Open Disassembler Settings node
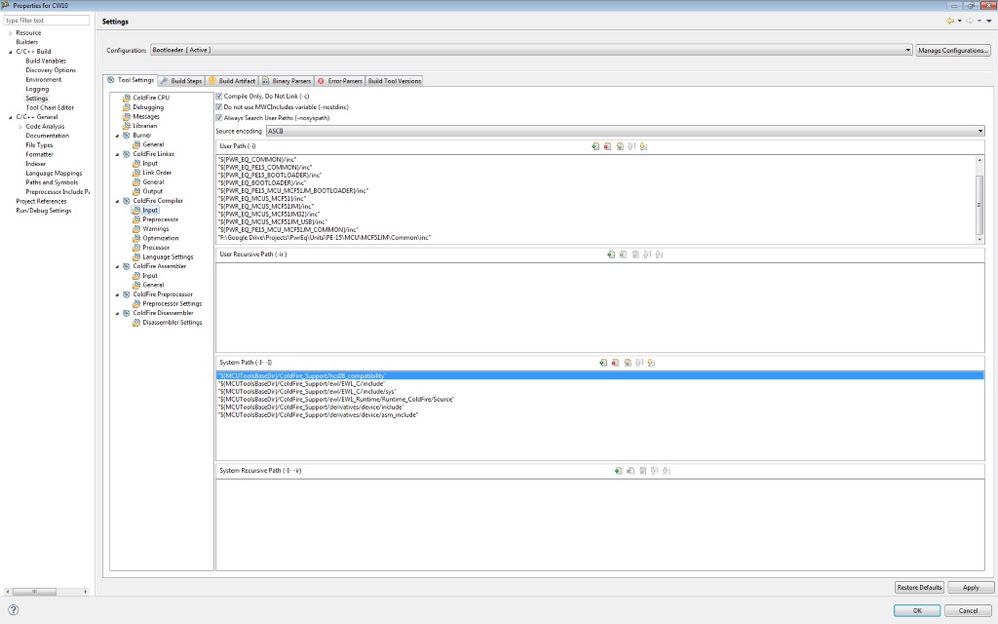The height and width of the screenshot is (624, 998). tap(172, 323)
